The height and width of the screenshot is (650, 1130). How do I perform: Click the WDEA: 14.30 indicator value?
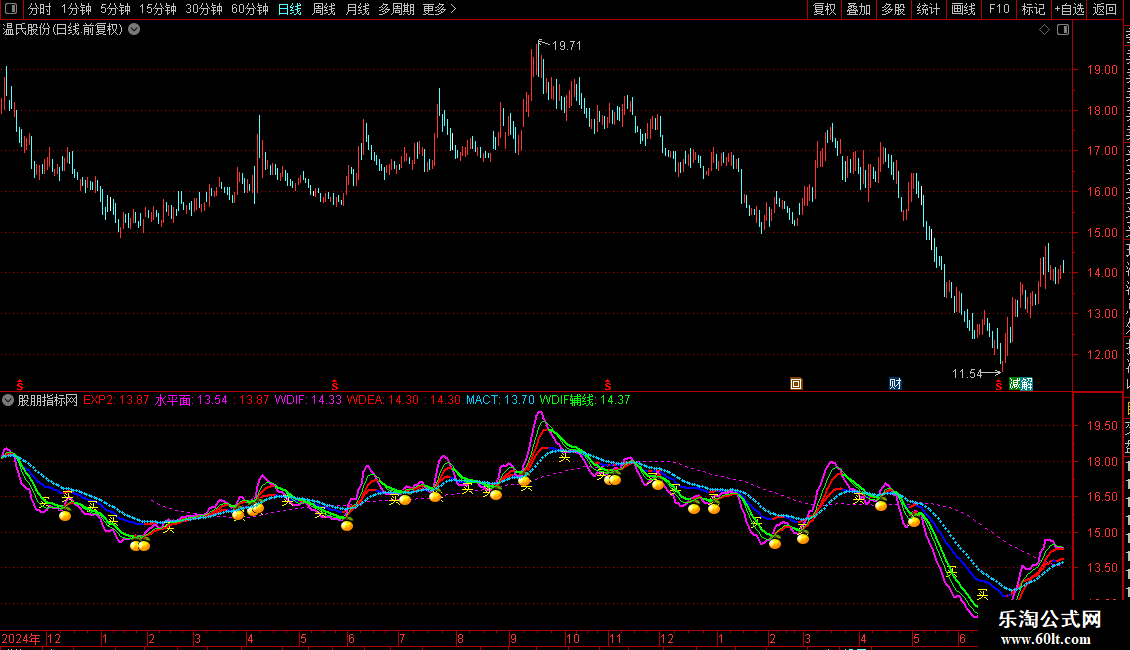pos(382,400)
